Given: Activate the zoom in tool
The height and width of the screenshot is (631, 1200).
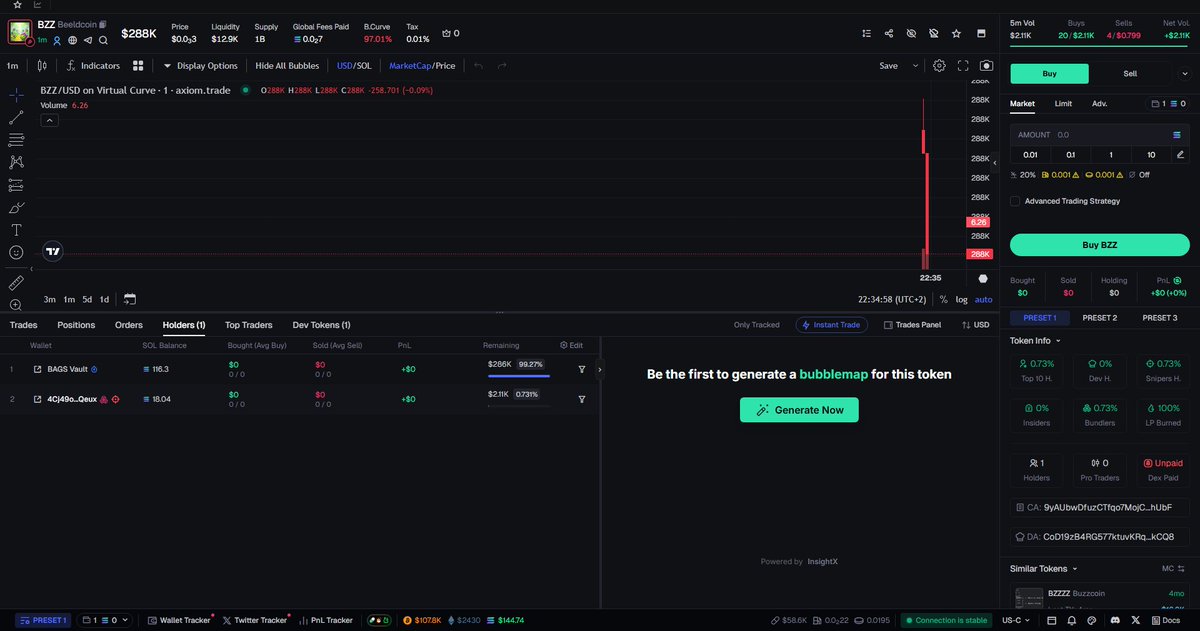Looking at the screenshot, I should point(16,305).
